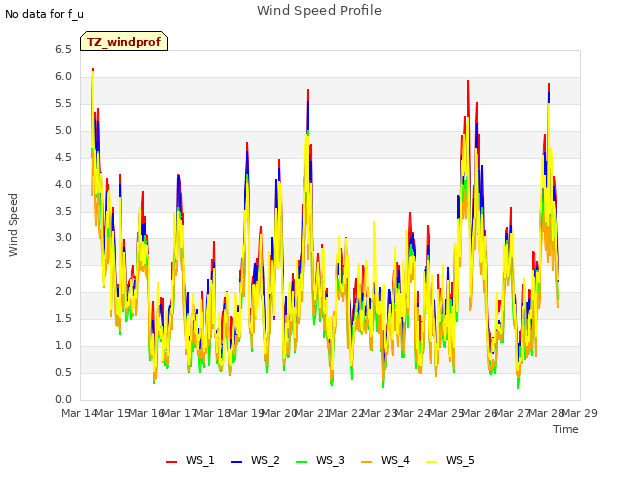This screenshot has height=480, width=640.
Task: Click the TZ_windprof annotation label
Action: click(x=124, y=42)
